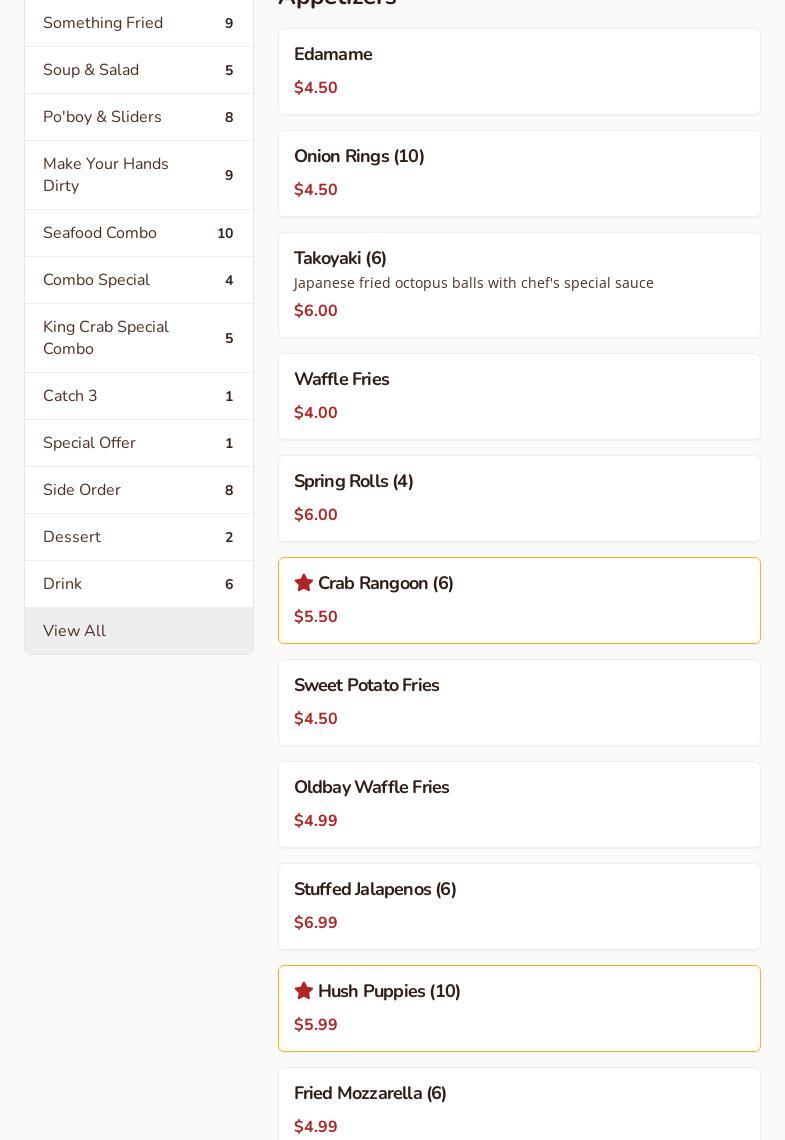Pick the Spring Rolls (4) item
785x1140 pixels.
pyautogui.click(x=518, y=498)
